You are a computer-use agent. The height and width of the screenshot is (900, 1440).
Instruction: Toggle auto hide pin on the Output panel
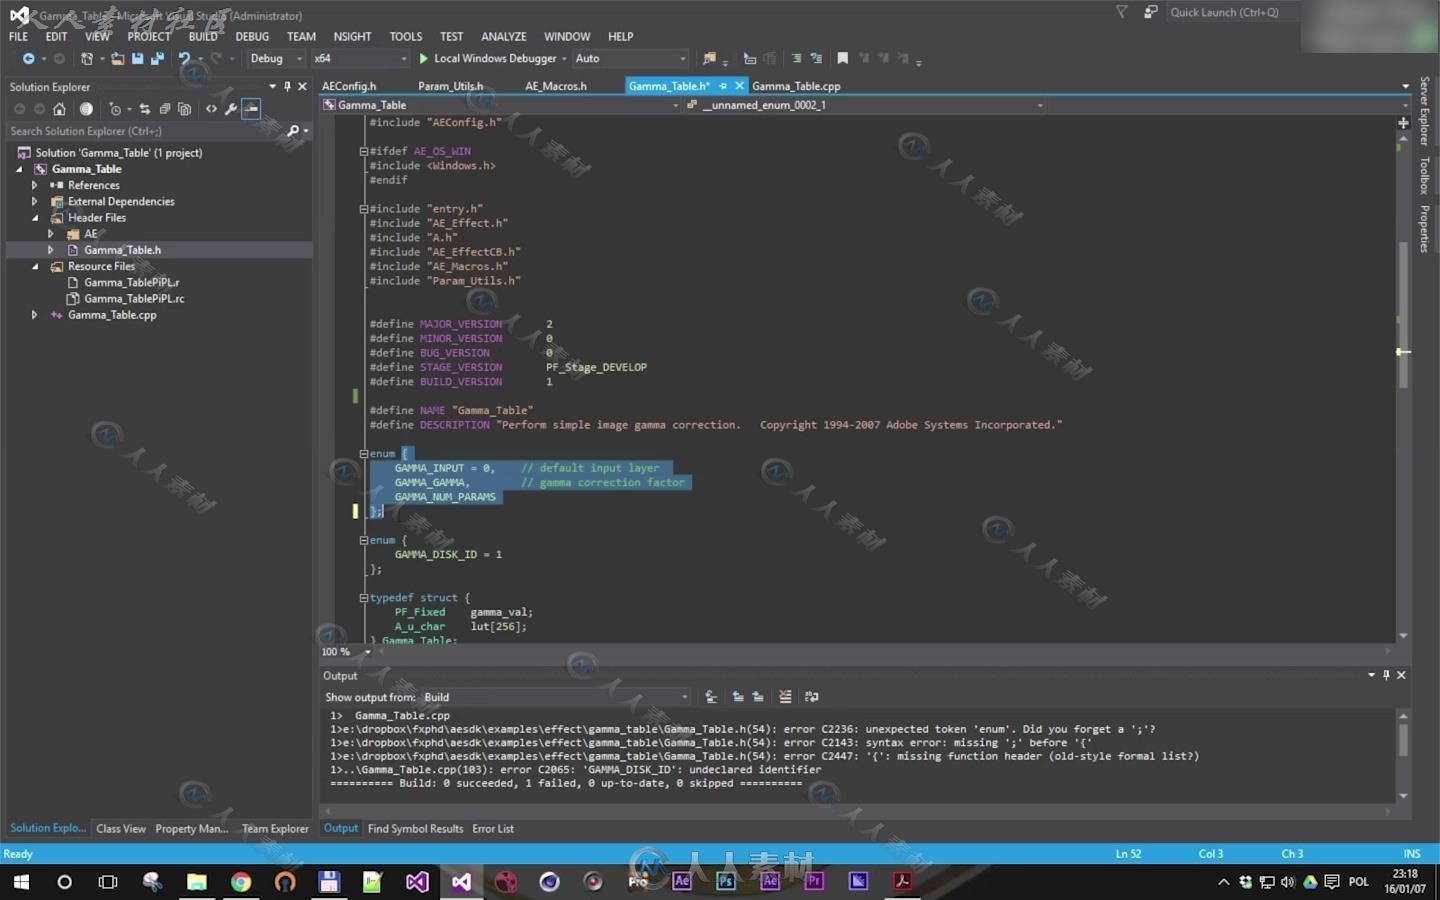pyautogui.click(x=1386, y=675)
